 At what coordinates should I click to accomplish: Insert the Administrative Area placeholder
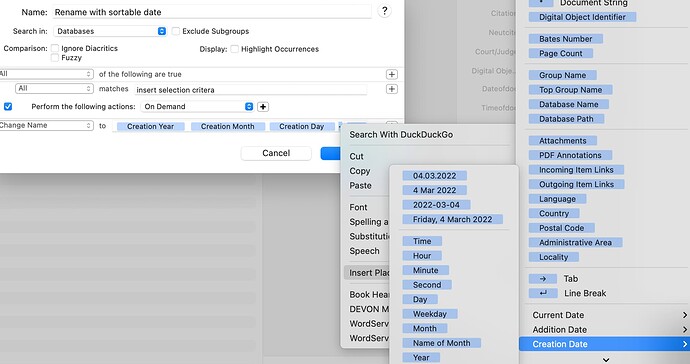pyautogui.click(x=575, y=243)
